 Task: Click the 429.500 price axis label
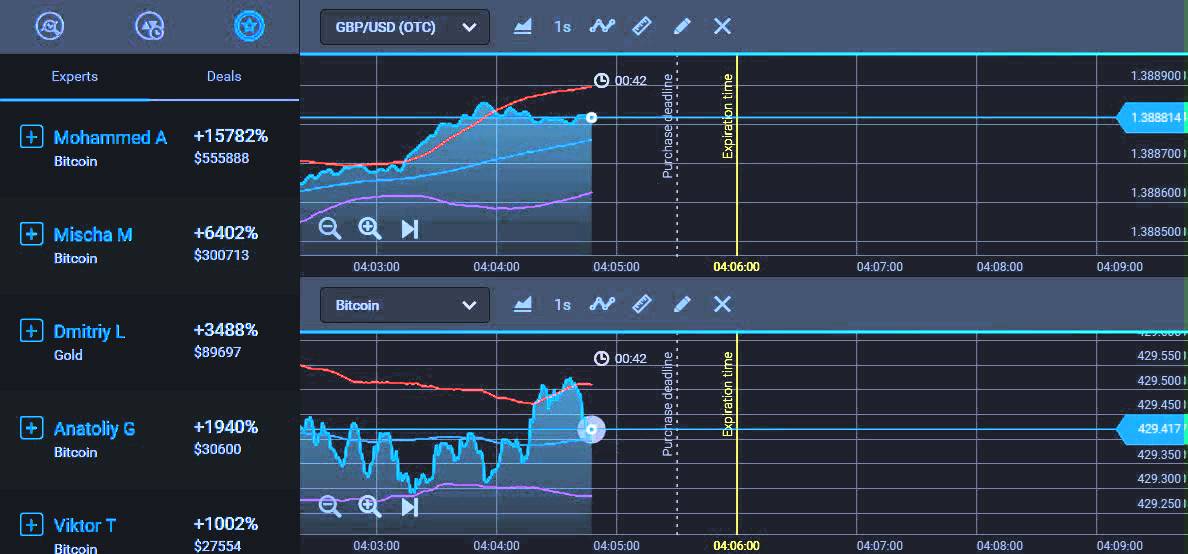point(1159,380)
